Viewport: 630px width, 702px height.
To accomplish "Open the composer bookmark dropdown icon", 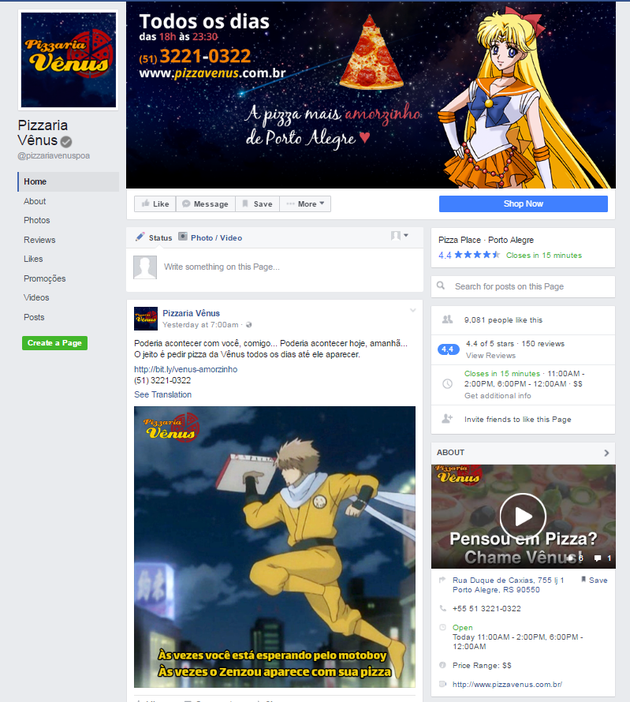I will (399, 235).
